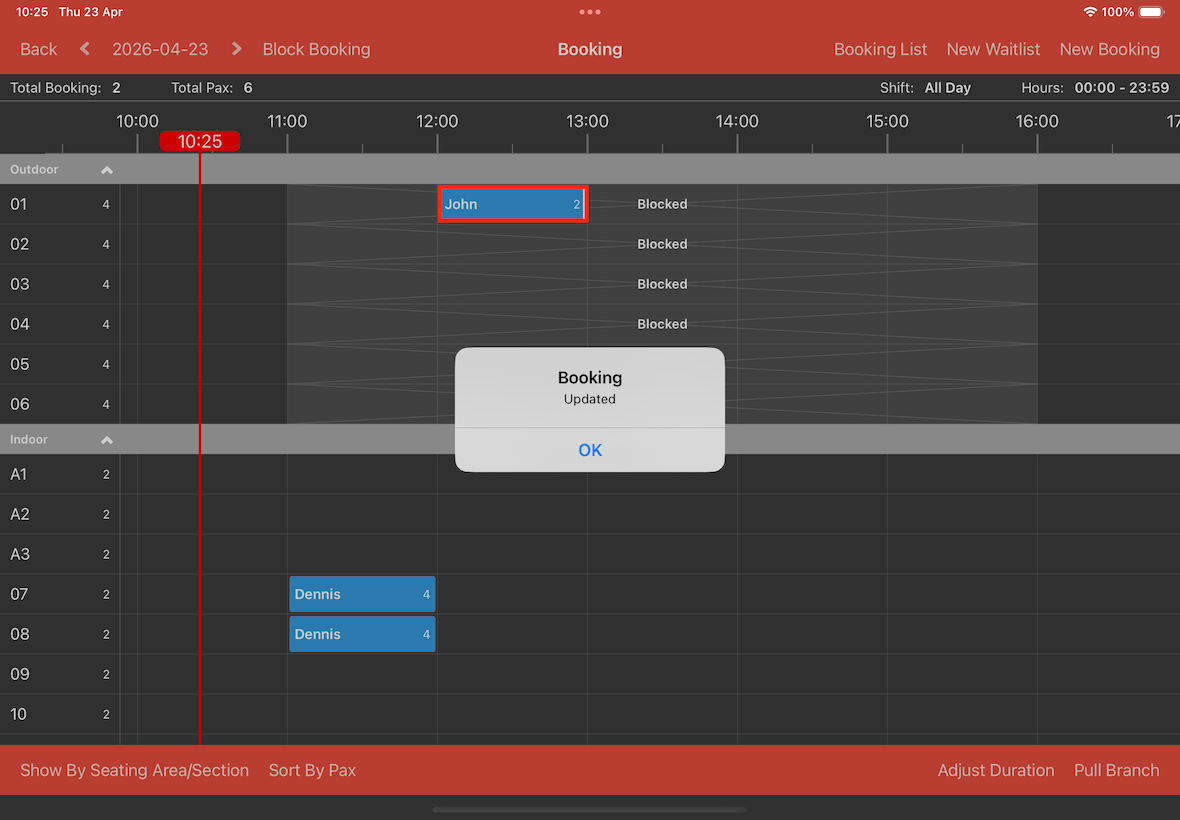
Task: Collapse the Outdoor section
Action: [107, 170]
